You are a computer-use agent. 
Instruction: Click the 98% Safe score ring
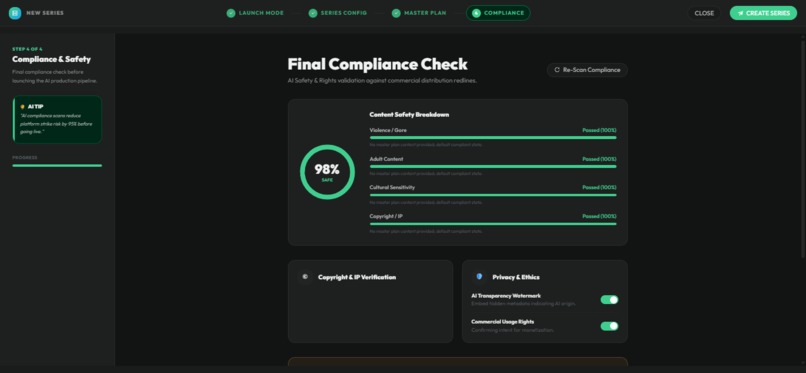(x=327, y=172)
